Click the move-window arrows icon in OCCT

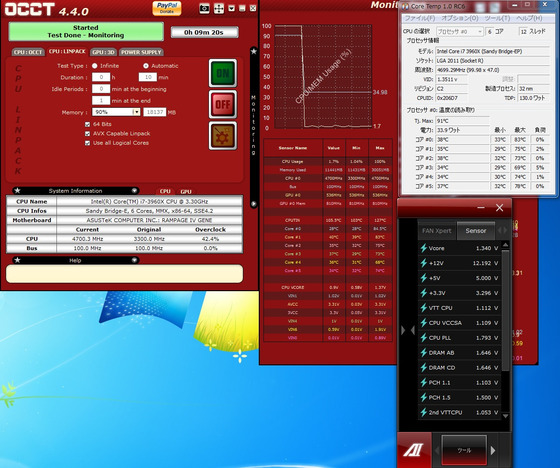219,9
